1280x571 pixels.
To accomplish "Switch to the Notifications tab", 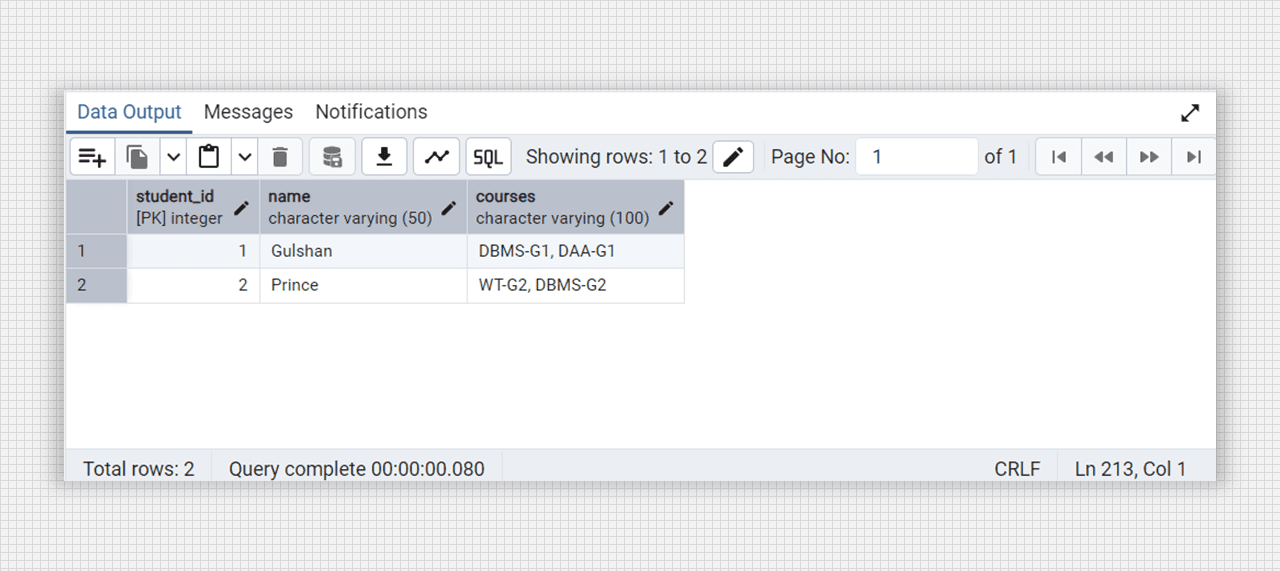I will (x=371, y=112).
